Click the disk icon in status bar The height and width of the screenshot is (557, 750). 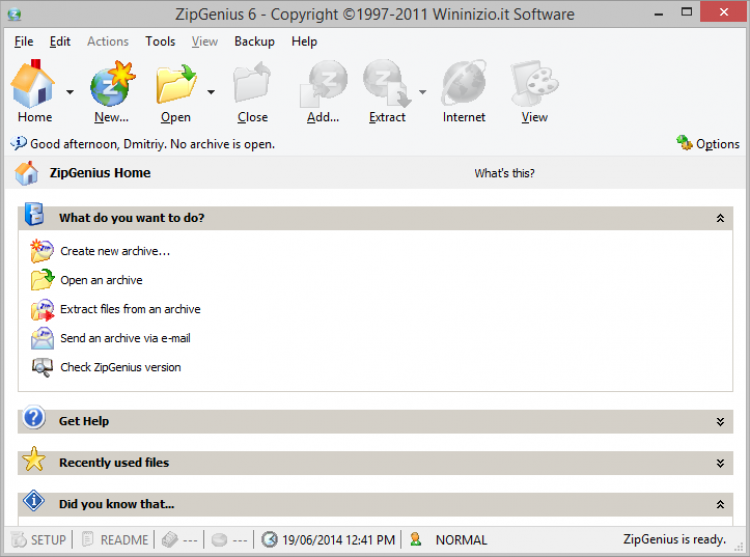pyautogui.click(x=220, y=540)
